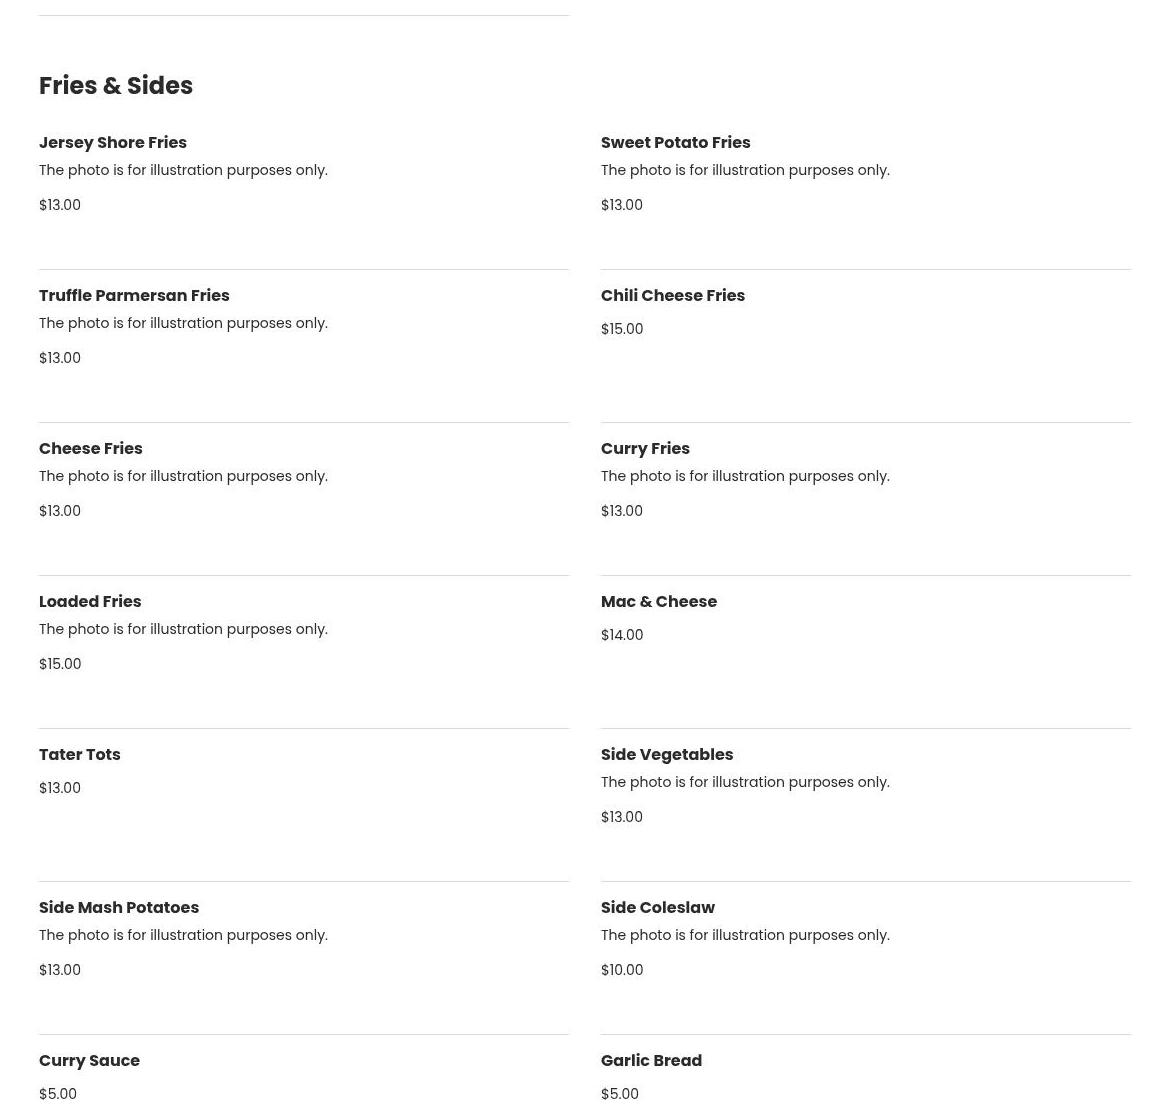Open the Loaded Fries item

pos(90,601)
